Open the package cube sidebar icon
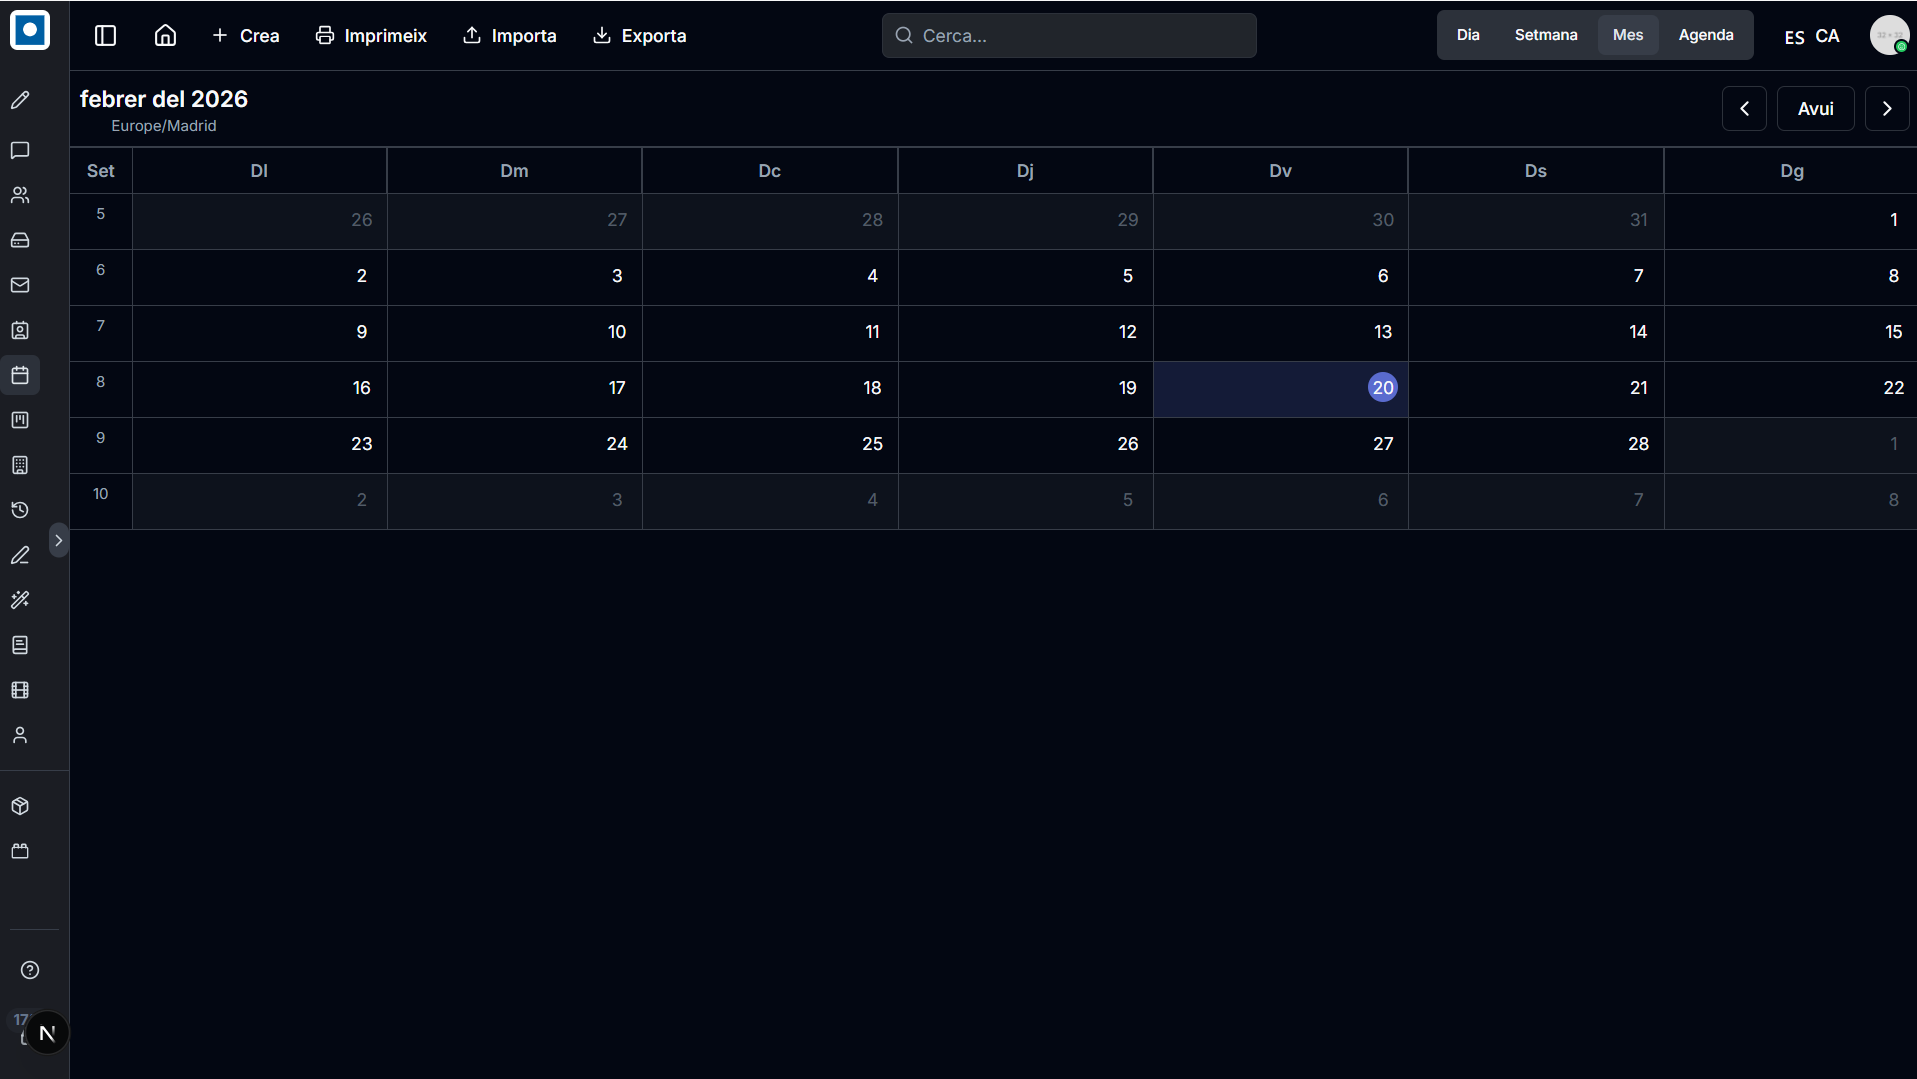Screen dimensions: 1917x1079 [20, 806]
